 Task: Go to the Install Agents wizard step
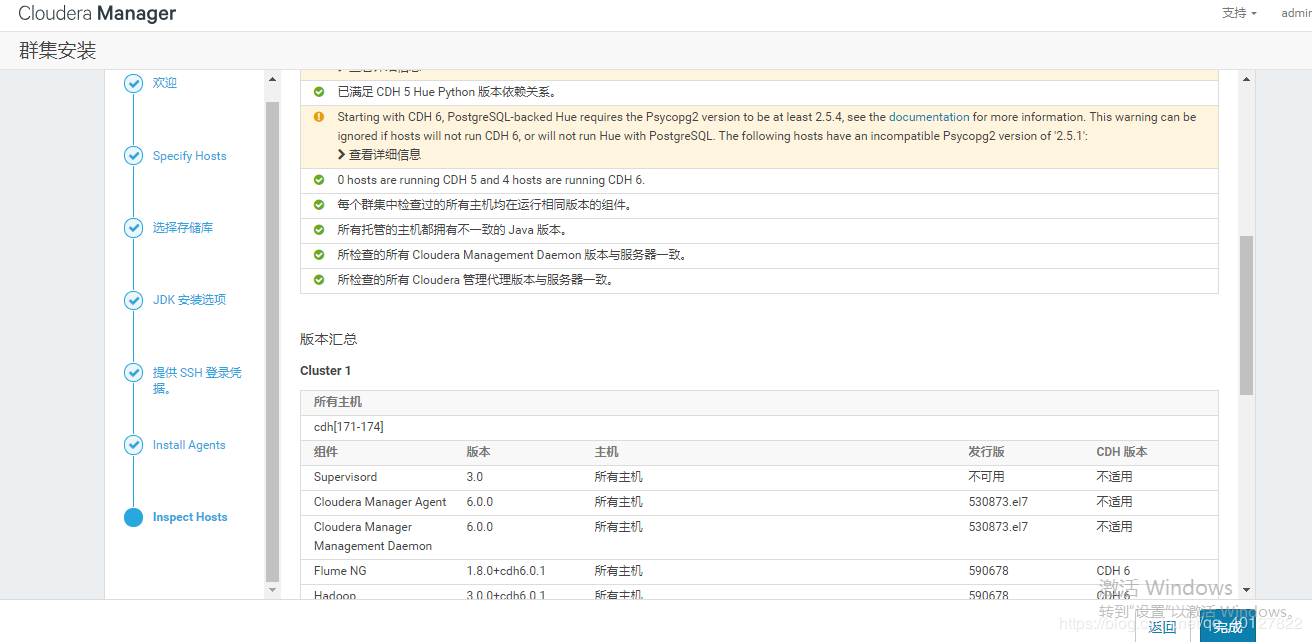pos(189,445)
